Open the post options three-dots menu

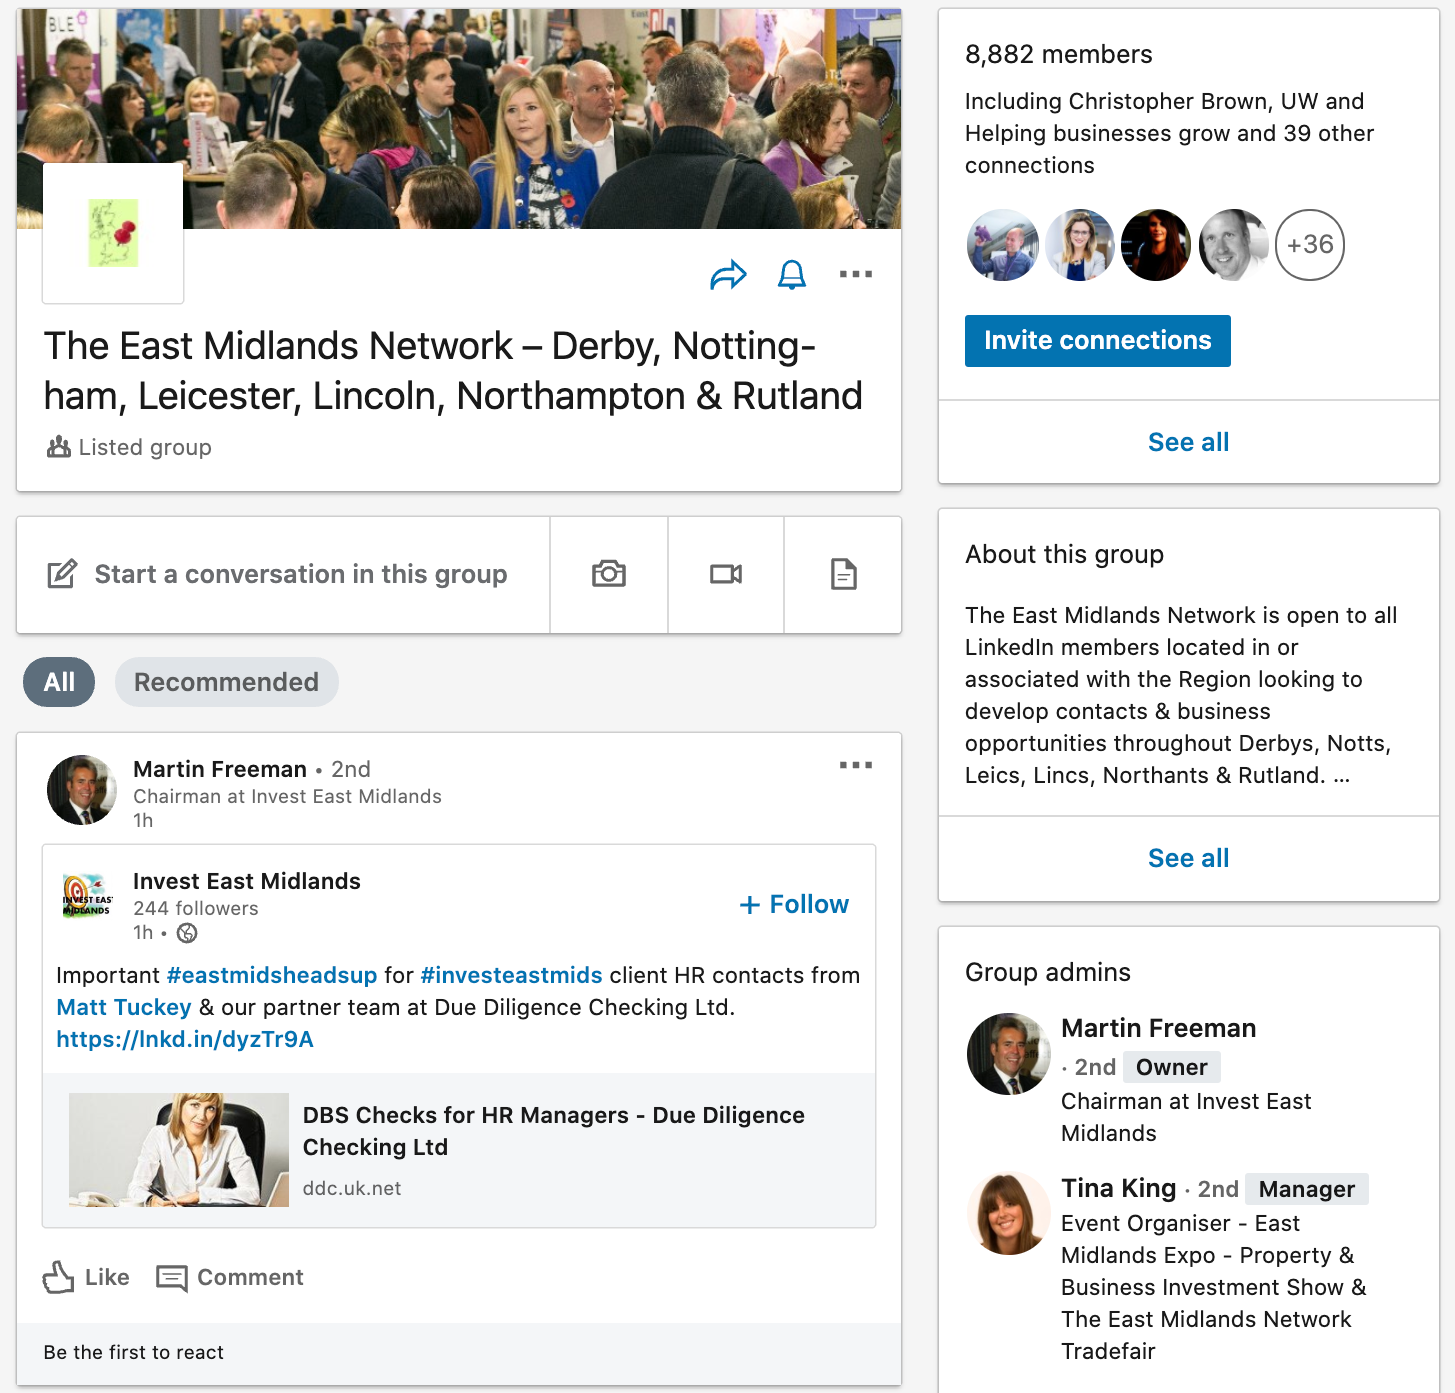pyautogui.click(x=856, y=765)
